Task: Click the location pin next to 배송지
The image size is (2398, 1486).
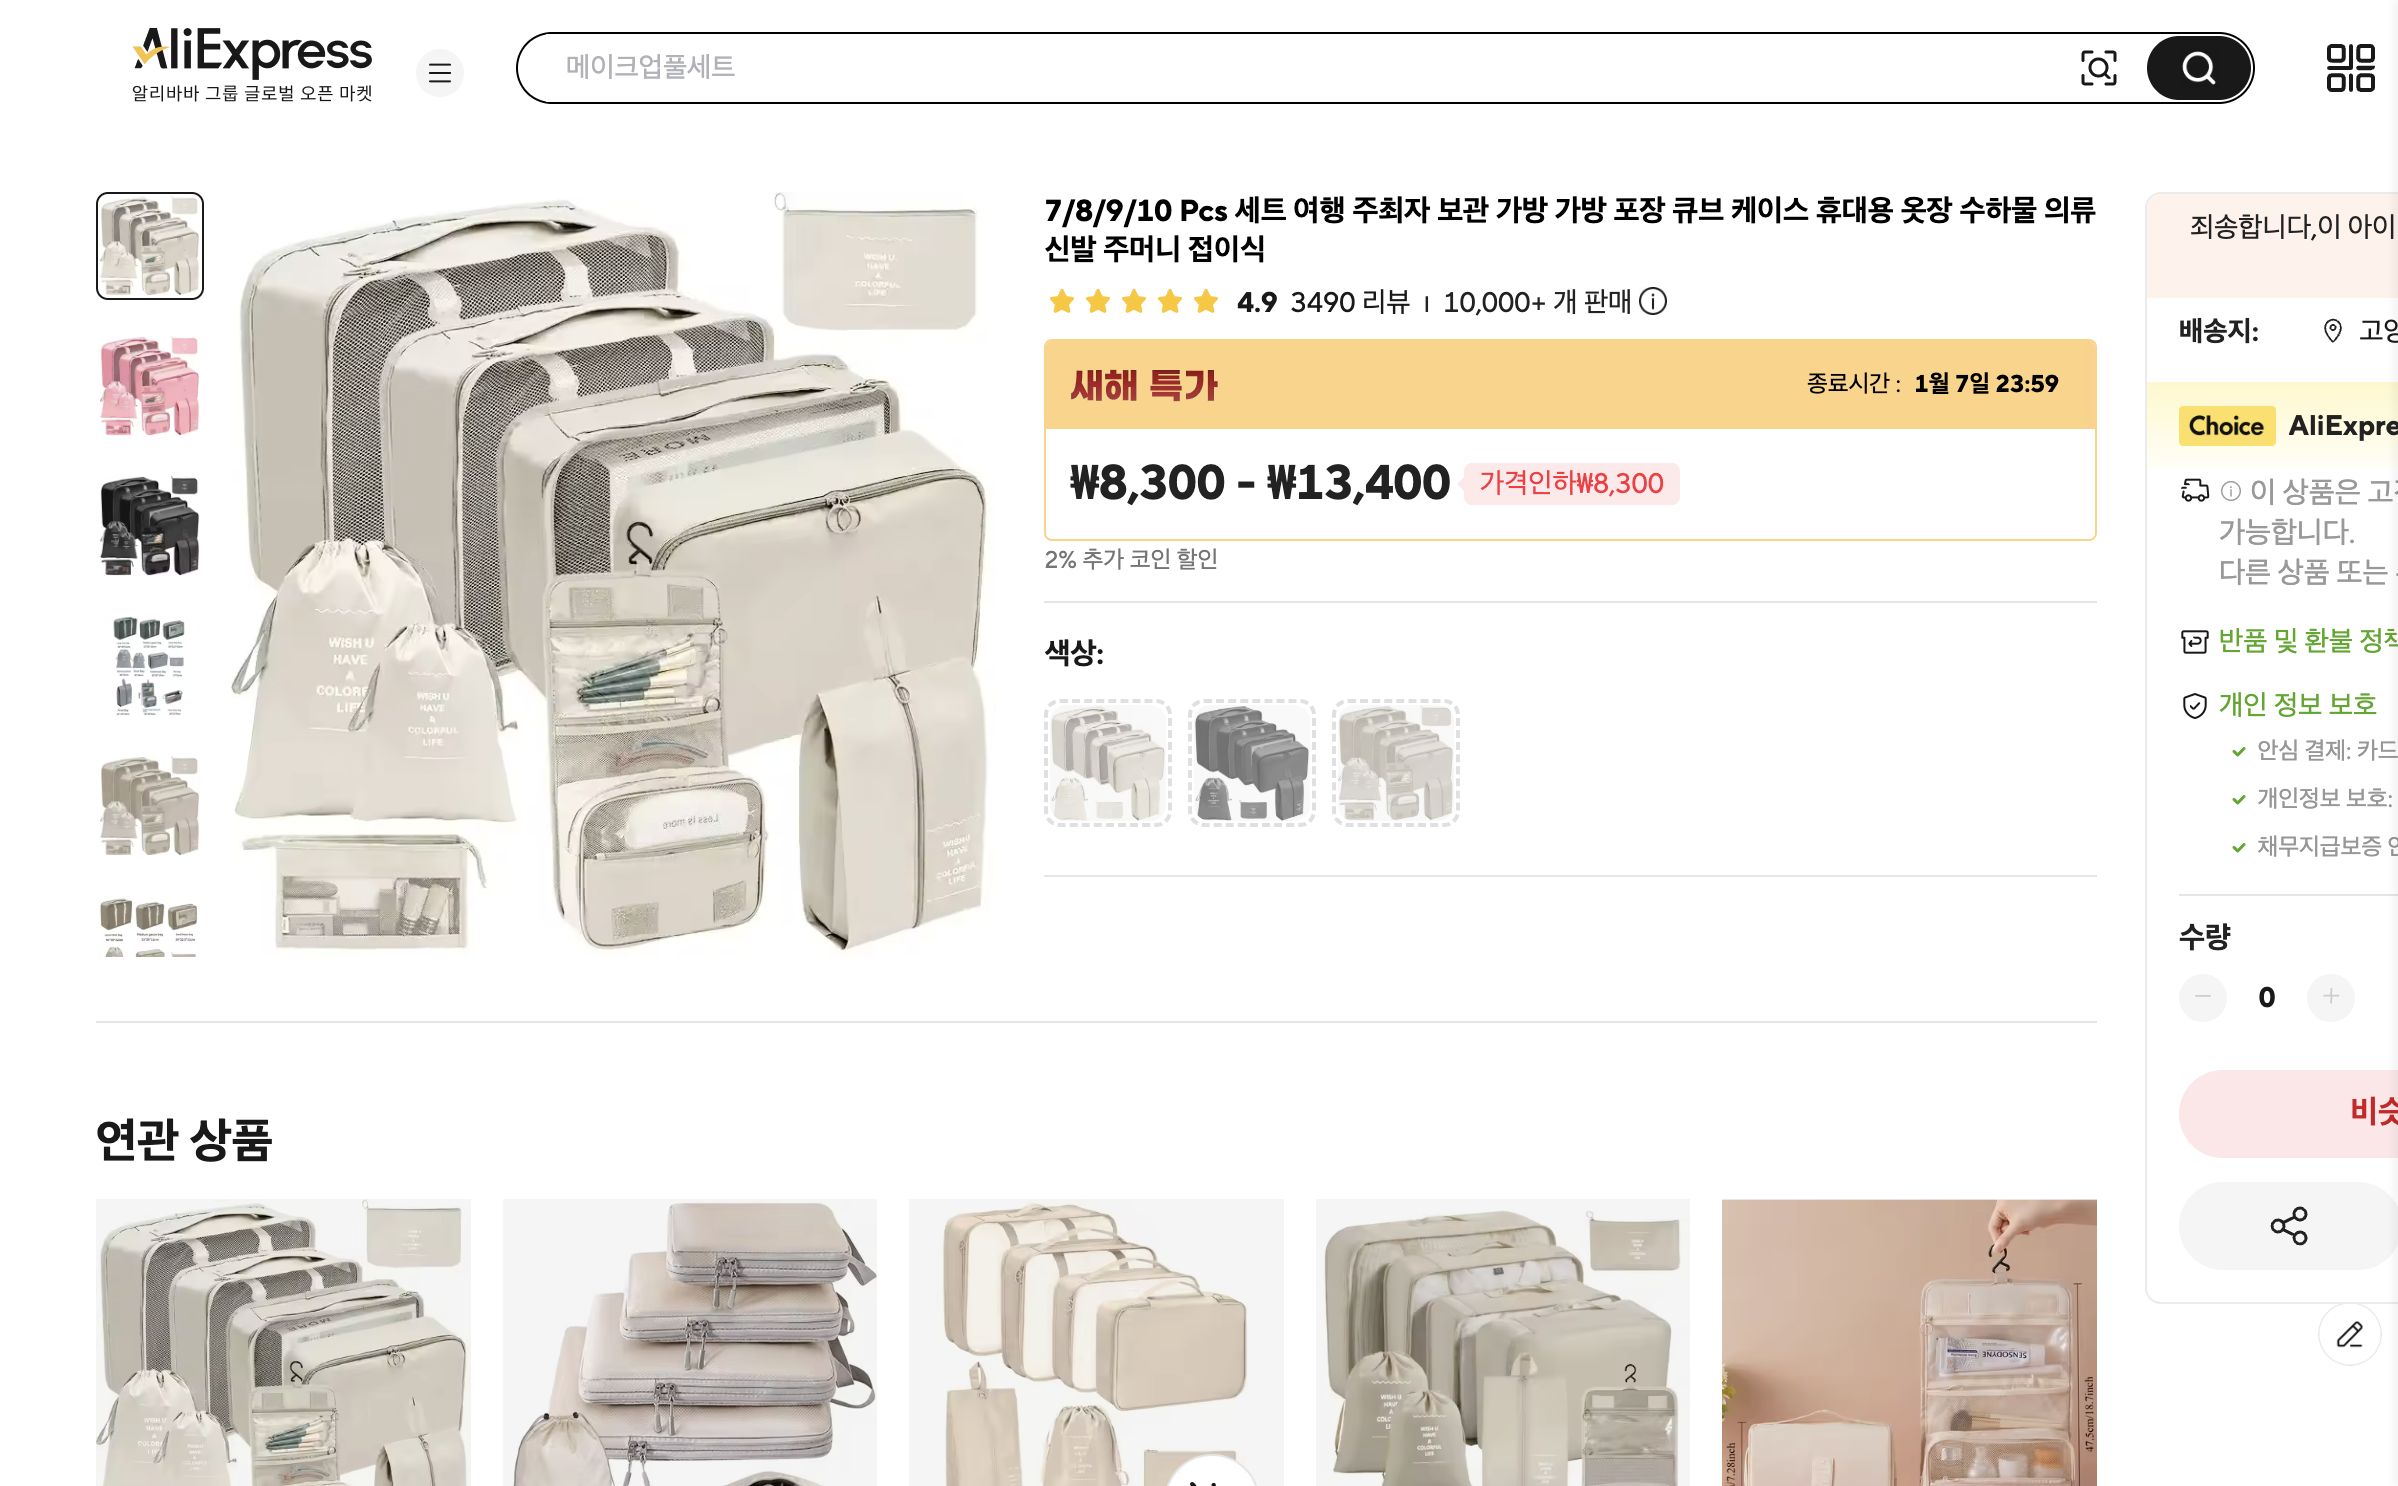Action: point(2333,331)
